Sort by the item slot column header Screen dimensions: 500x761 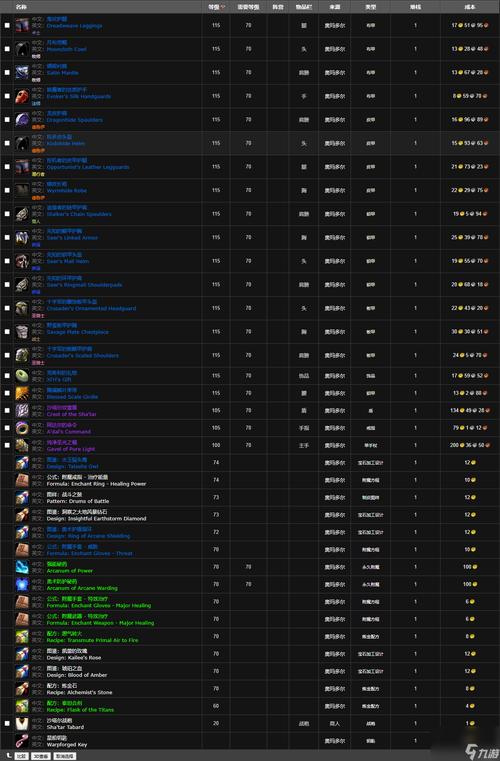[304, 7]
